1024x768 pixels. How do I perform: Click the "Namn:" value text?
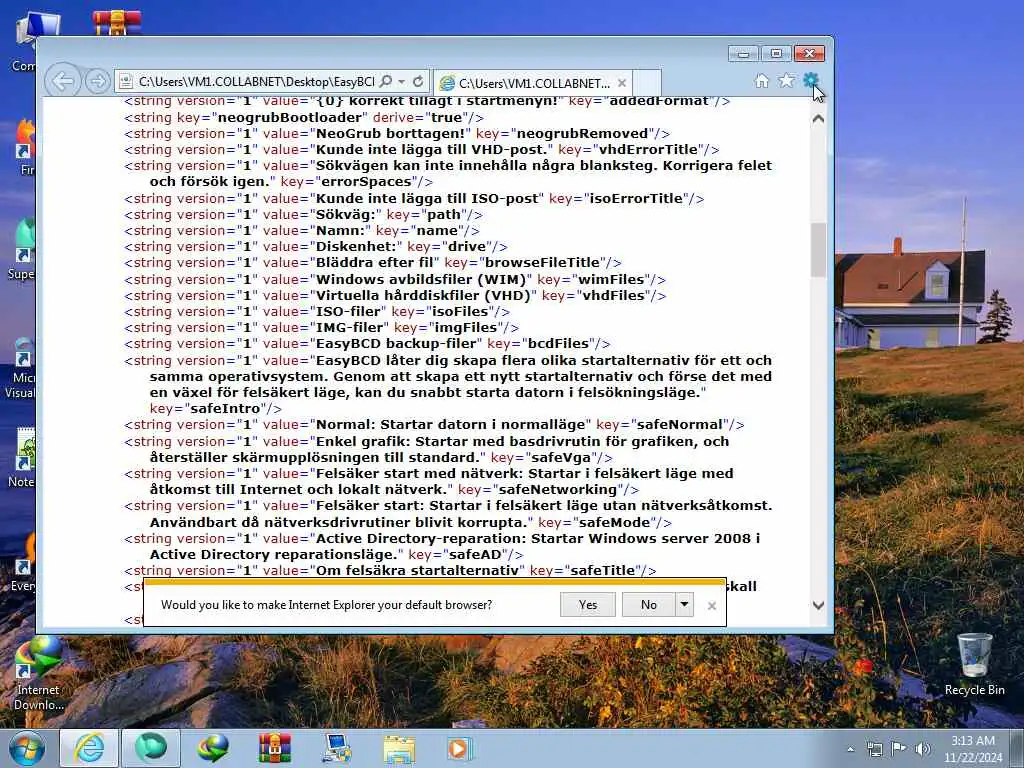341,231
